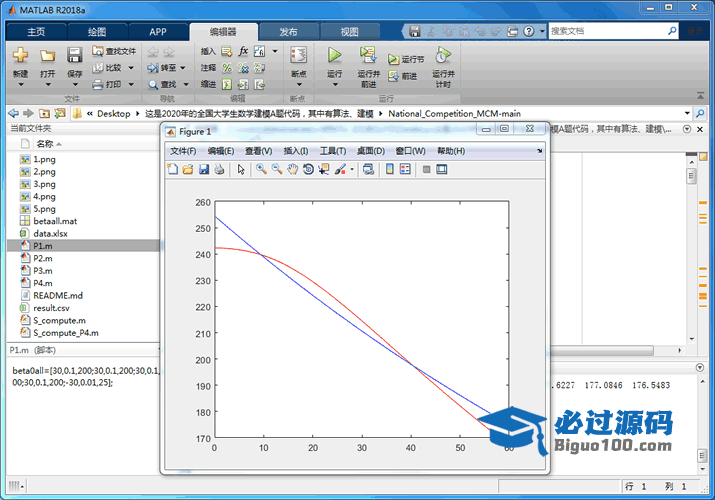Click the Desktop segment in the address path
This screenshot has height=500, width=715.
pos(114,113)
